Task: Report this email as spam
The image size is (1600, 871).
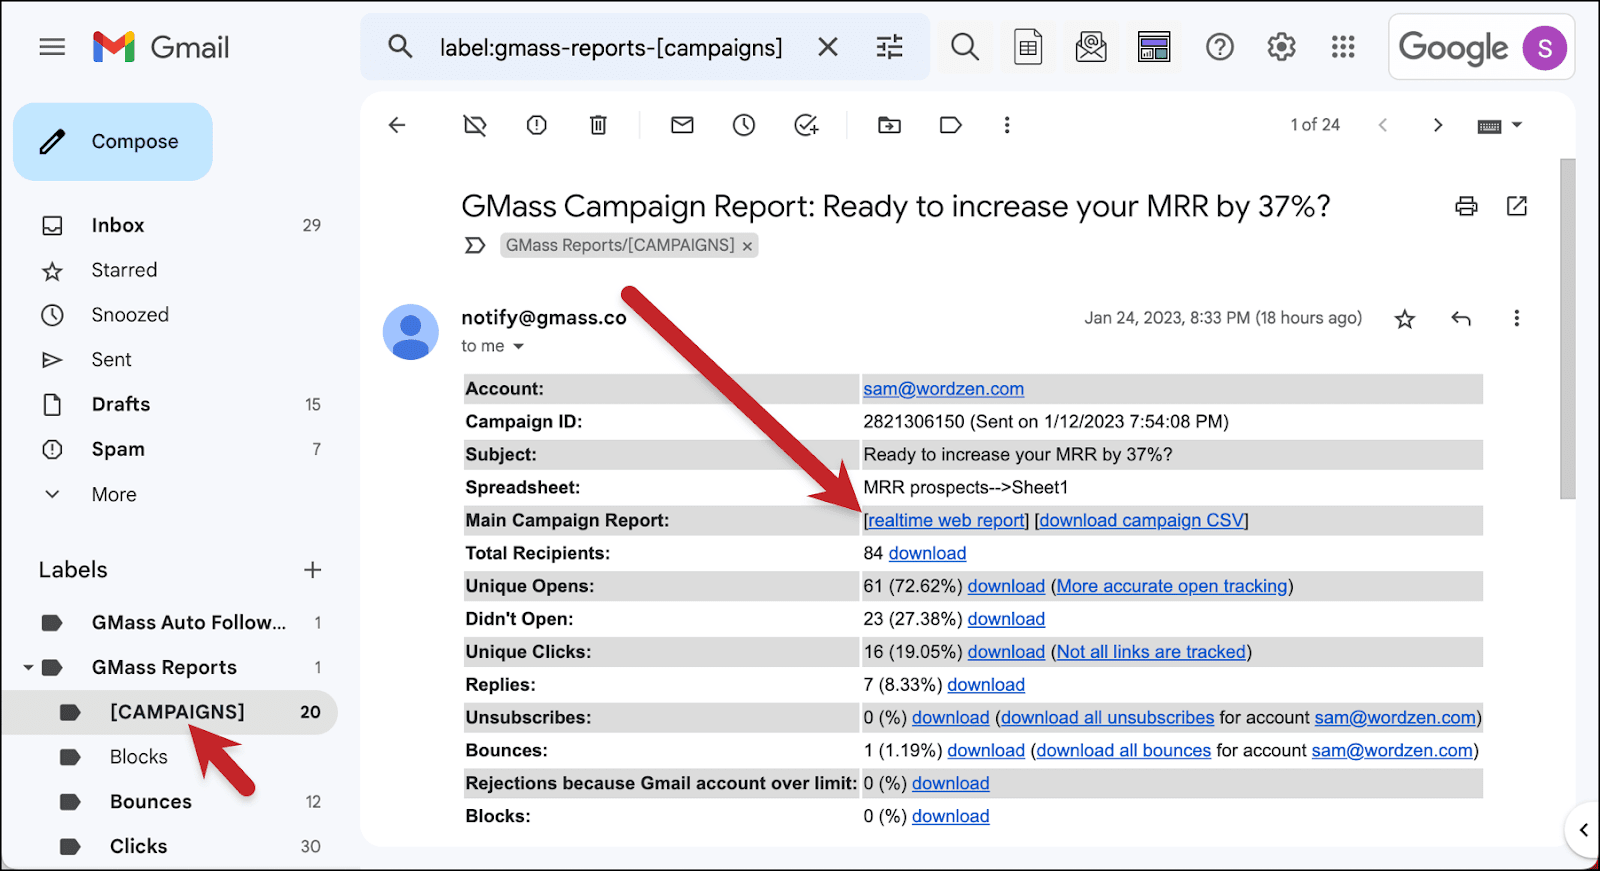Action: pyautogui.click(x=537, y=125)
